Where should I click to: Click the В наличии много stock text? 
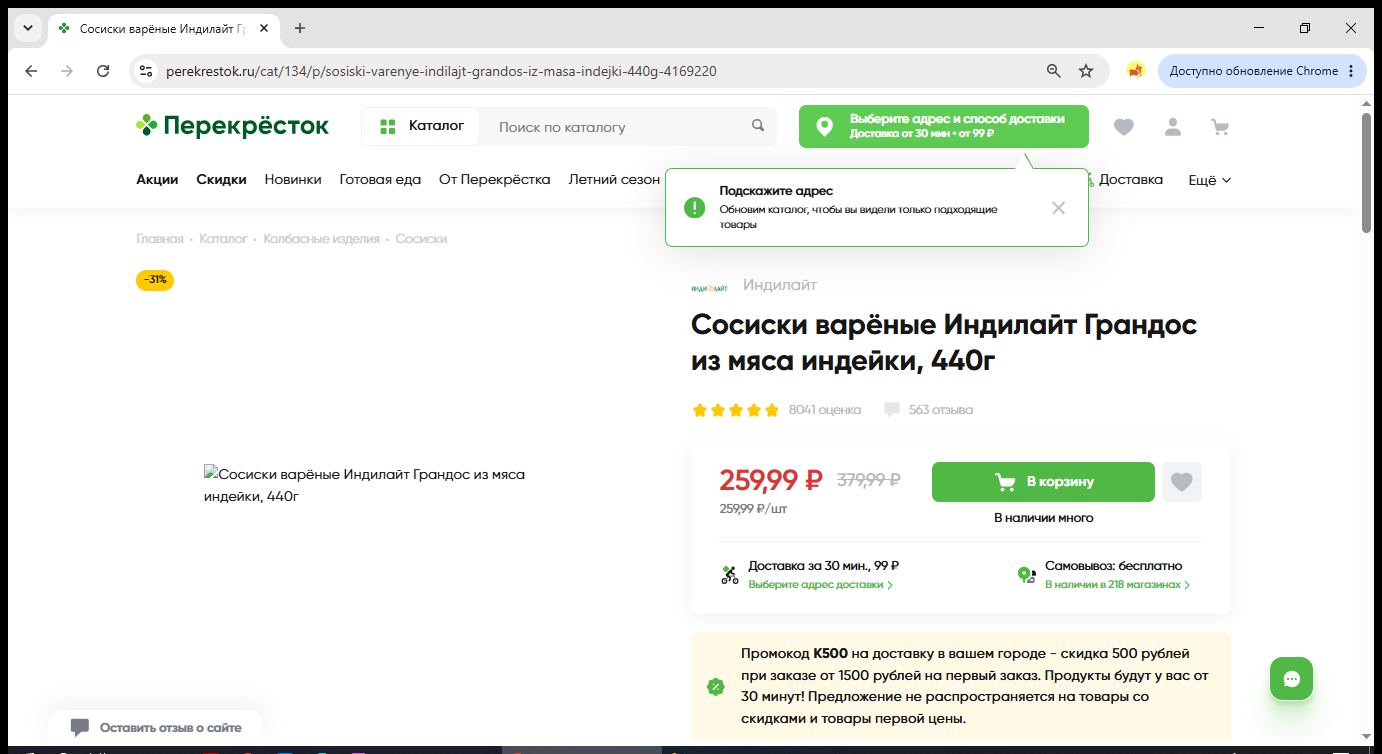(x=1043, y=518)
